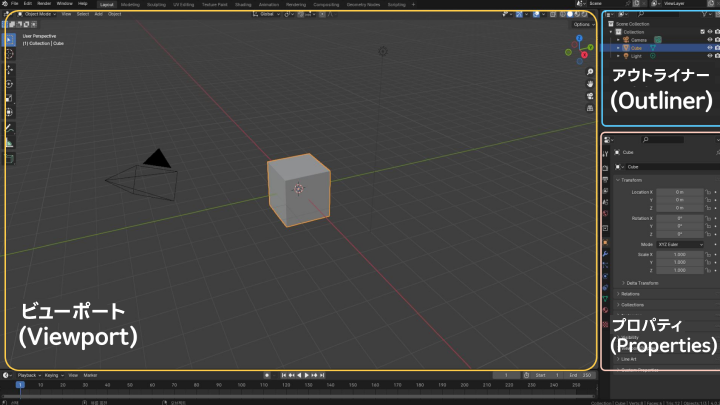Image resolution: width=720 pixels, height=405 pixels.
Task: Collapse the Transform panel
Action: point(629,180)
